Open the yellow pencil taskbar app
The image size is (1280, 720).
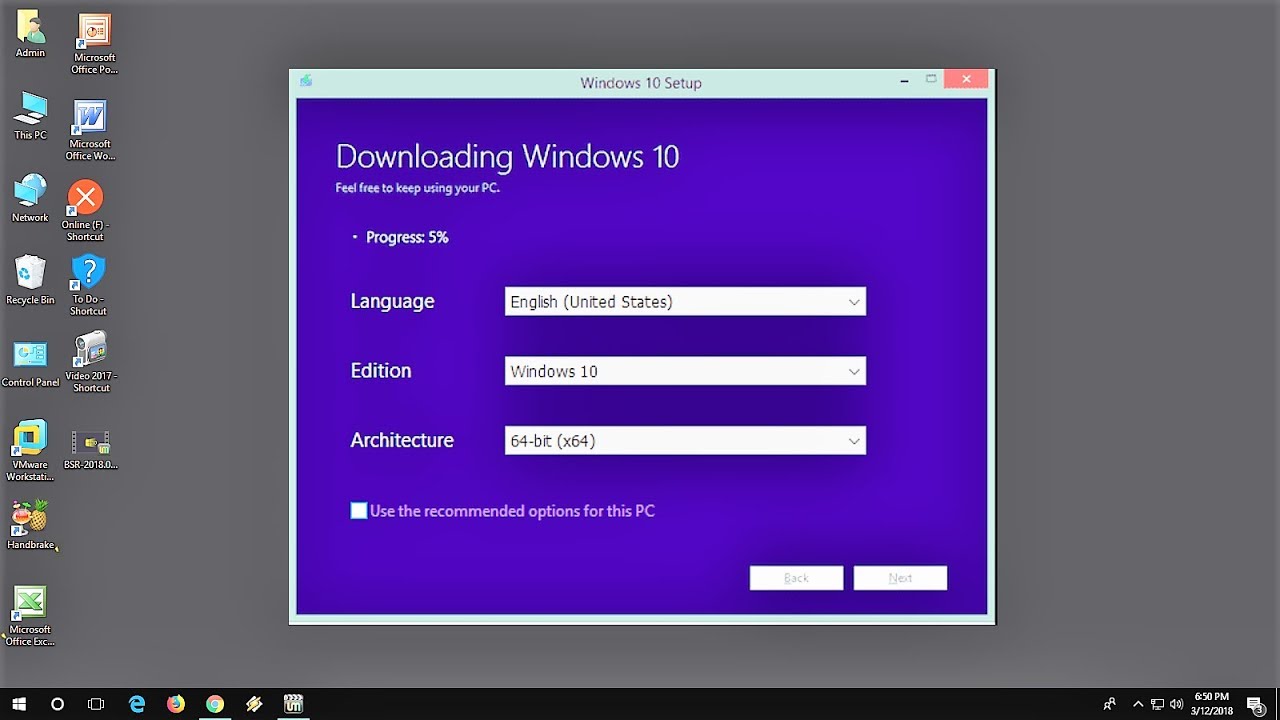pos(254,704)
